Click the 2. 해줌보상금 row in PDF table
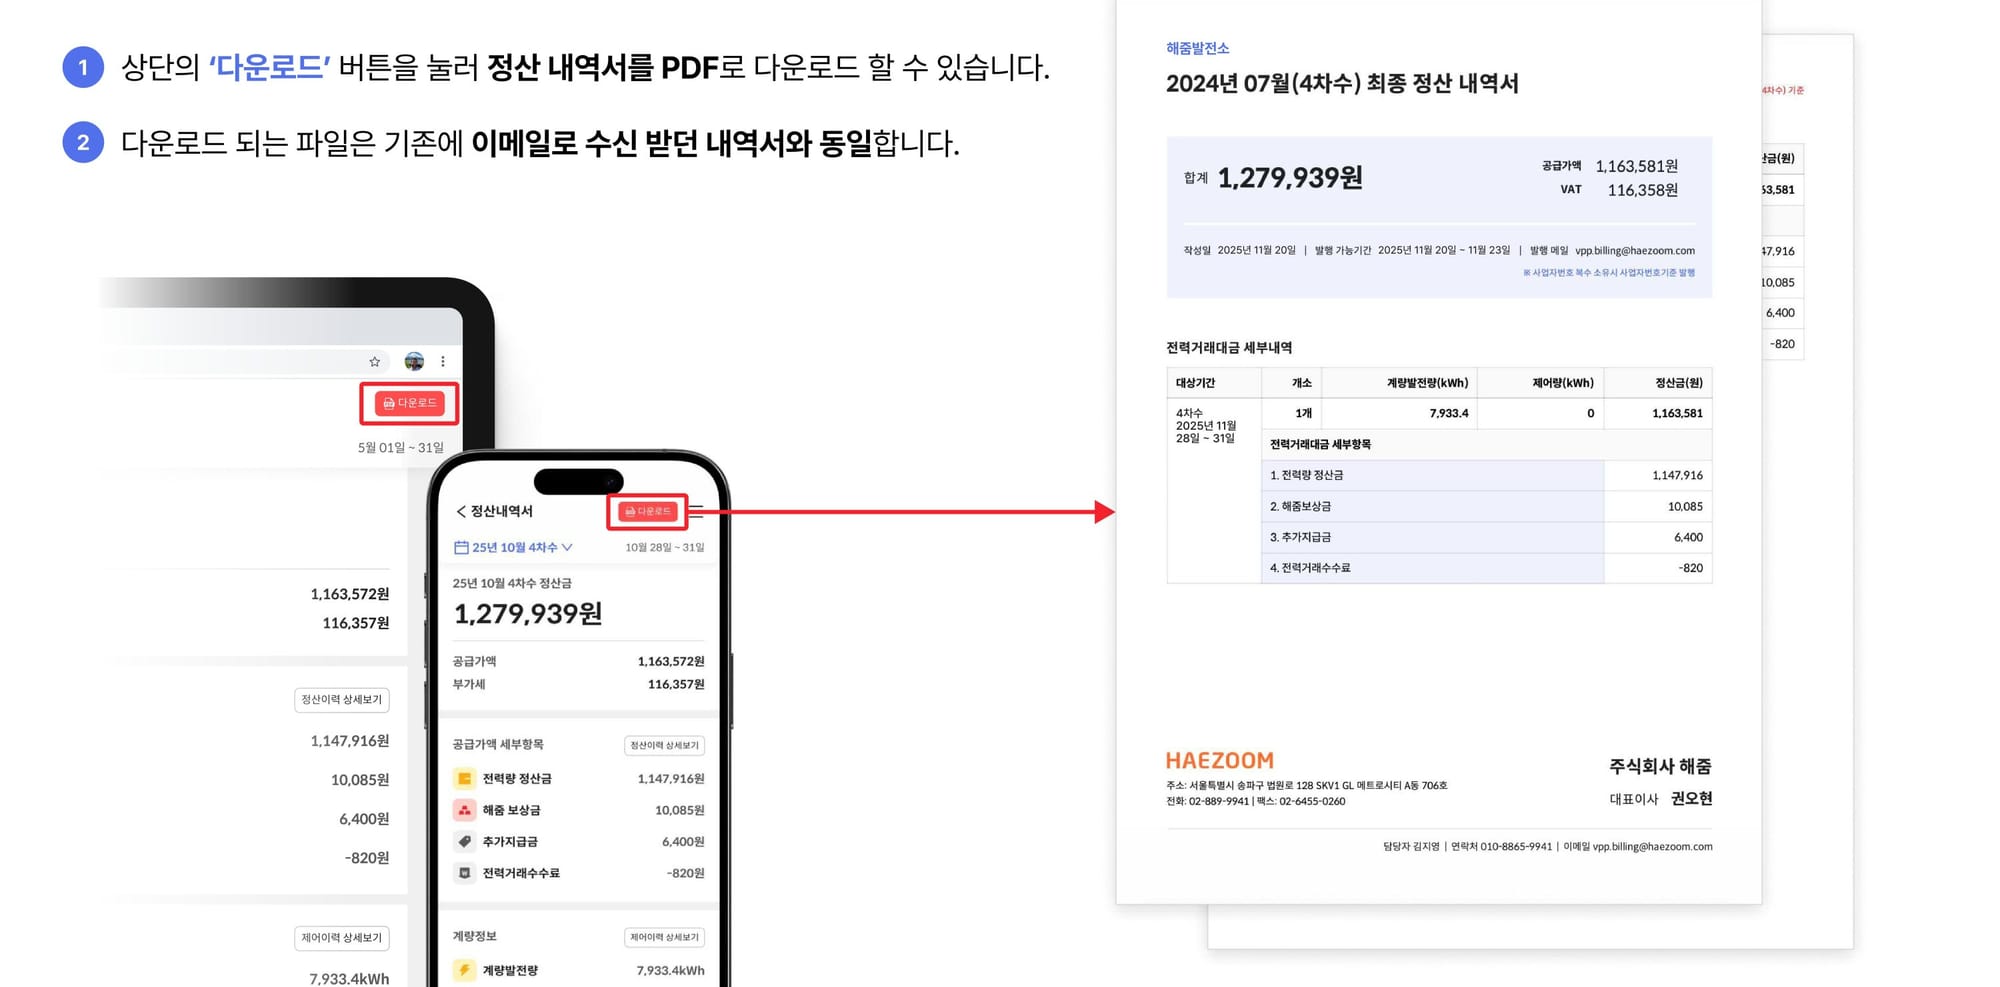 (1486, 507)
